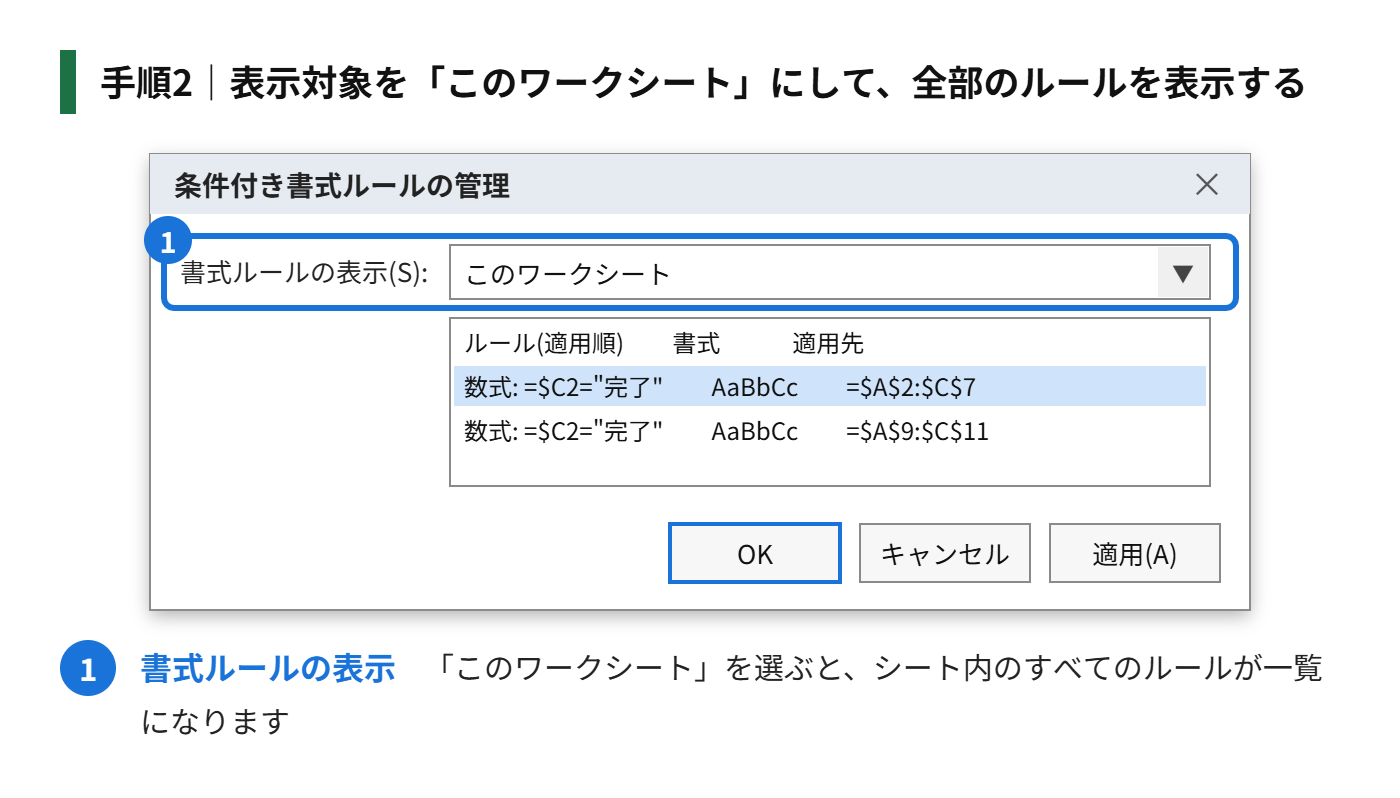
Task: Select the rule applied to =$A$2:$C$7
Action: (x=829, y=386)
